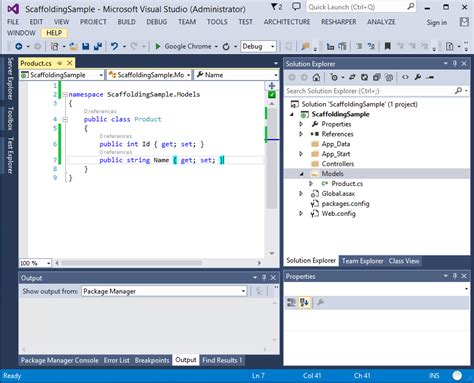Expand the References node
Image resolution: width=474 pixels, height=383 pixels.
pyautogui.click(x=301, y=134)
